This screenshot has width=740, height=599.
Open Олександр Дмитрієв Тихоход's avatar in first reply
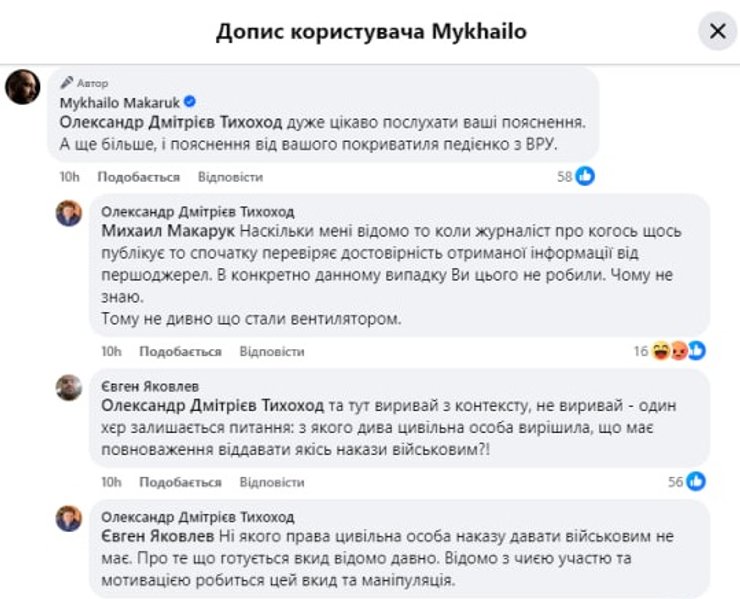click(69, 213)
